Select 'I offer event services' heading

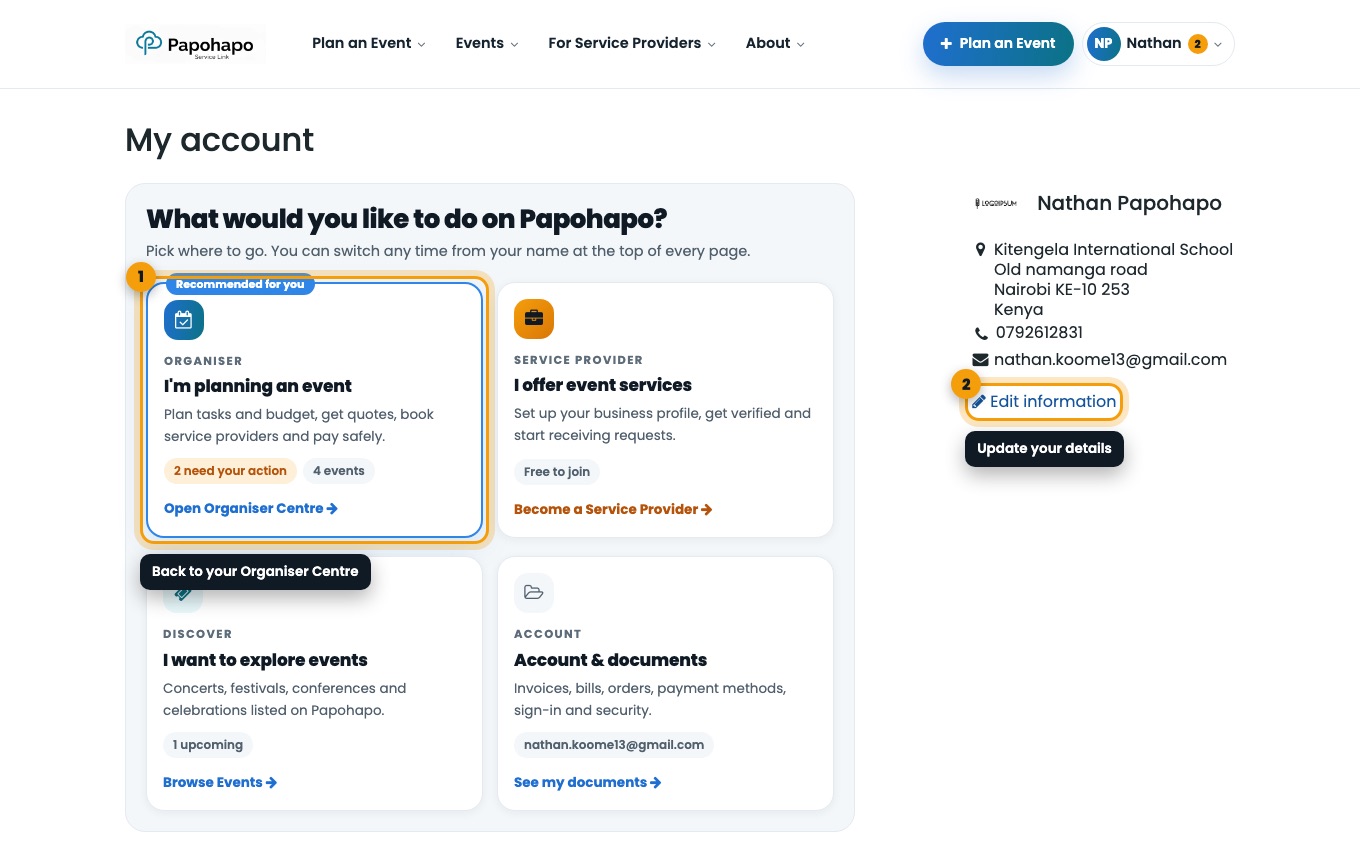(603, 385)
